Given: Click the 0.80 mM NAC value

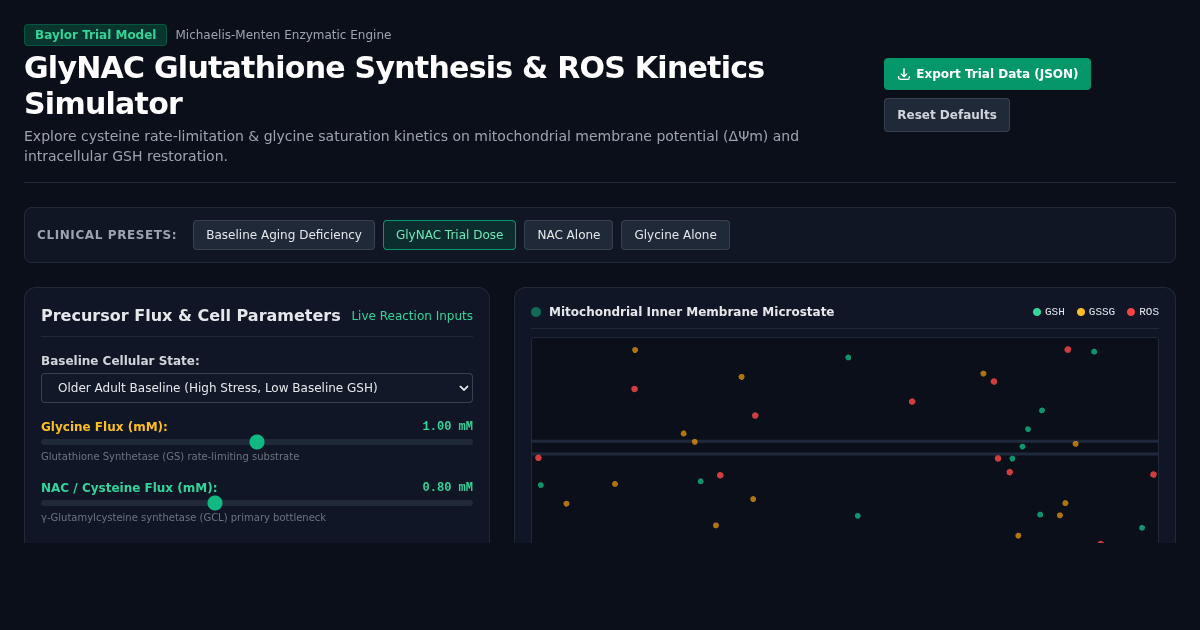Looking at the screenshot, I should (x=447, y=487).
